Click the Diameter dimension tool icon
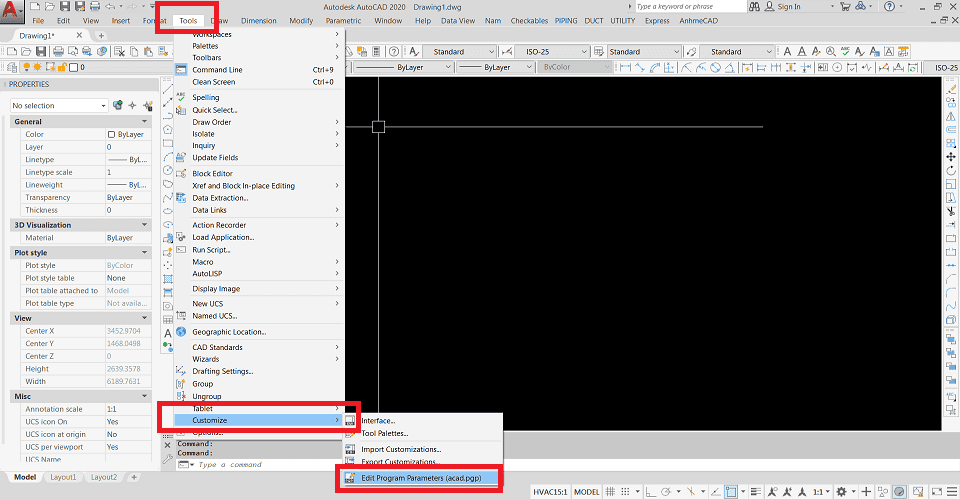This screenshot has height=500, width=960. 715,67
